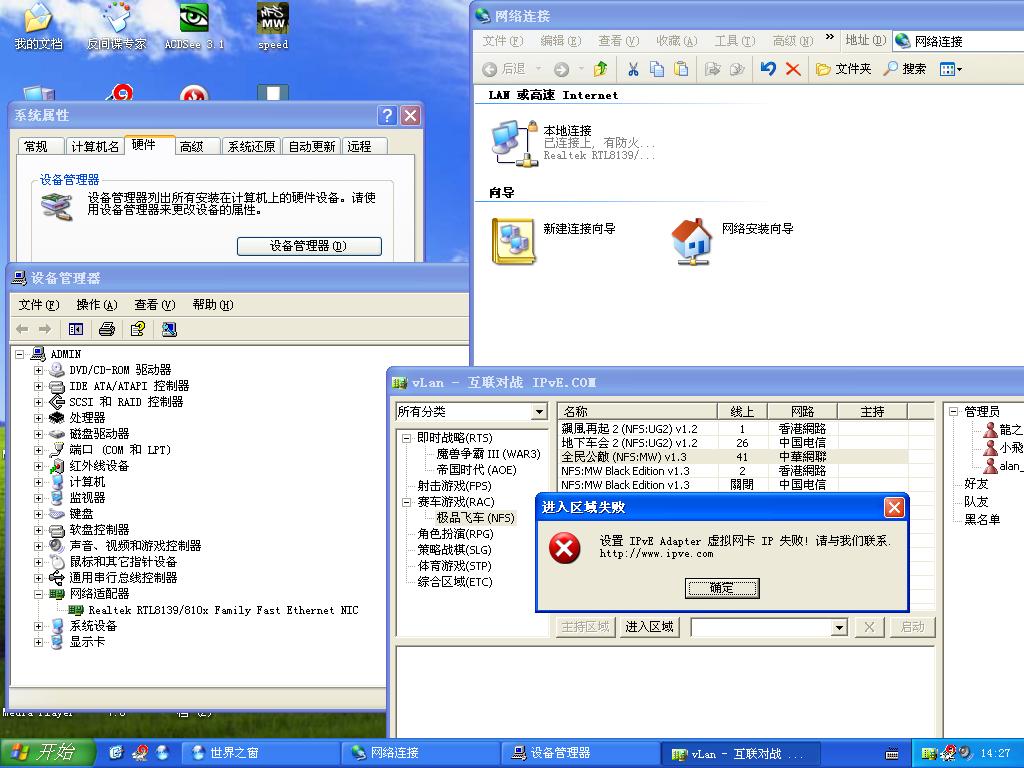Open 工具(T) menu in 网络连接
The height and width of the screenshot is (768, 1024).
[734, 40]
